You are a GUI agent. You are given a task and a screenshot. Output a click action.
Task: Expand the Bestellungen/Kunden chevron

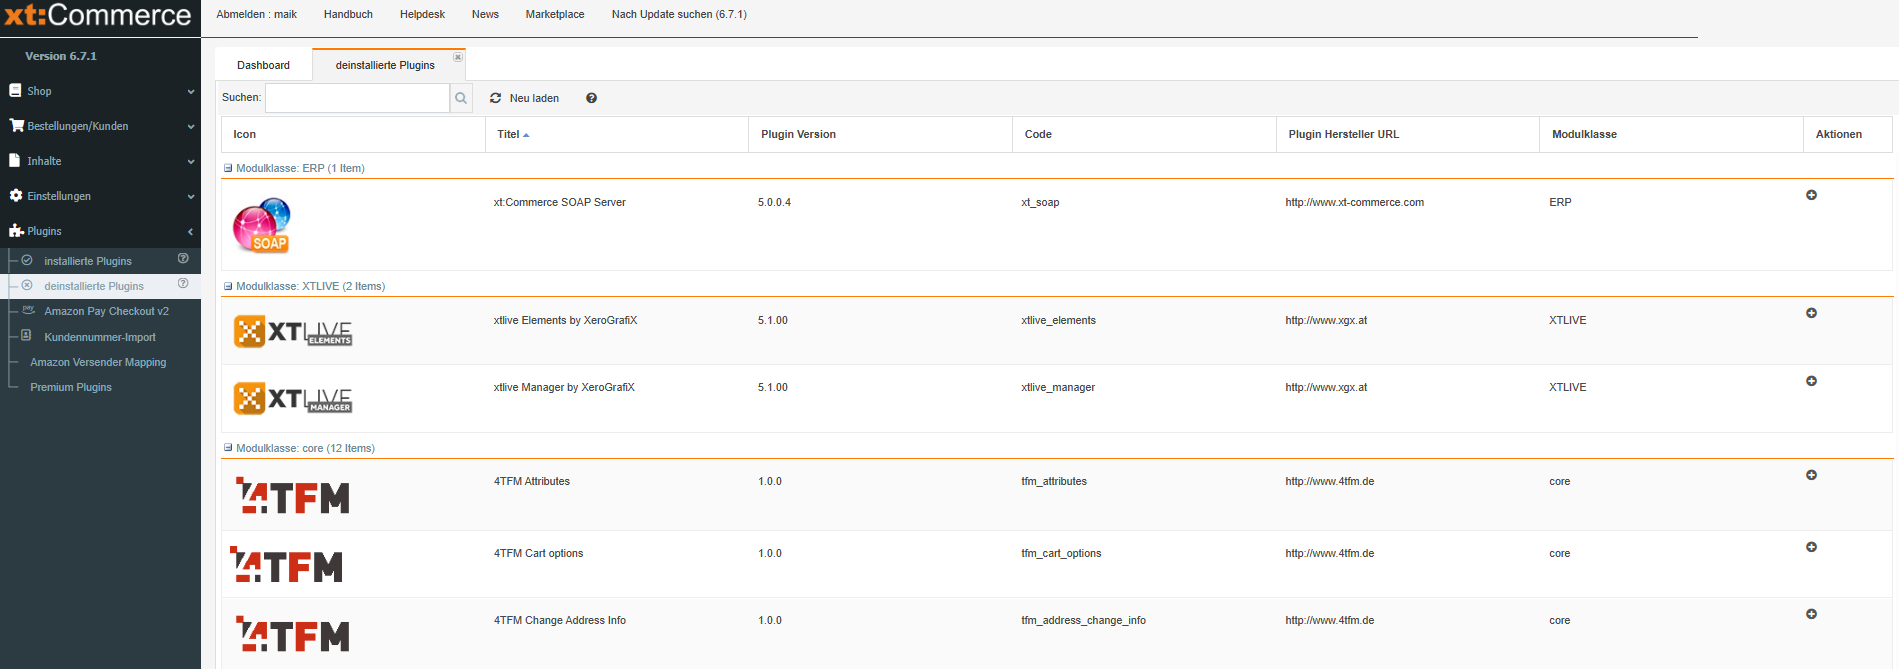(x=191, y=126)
